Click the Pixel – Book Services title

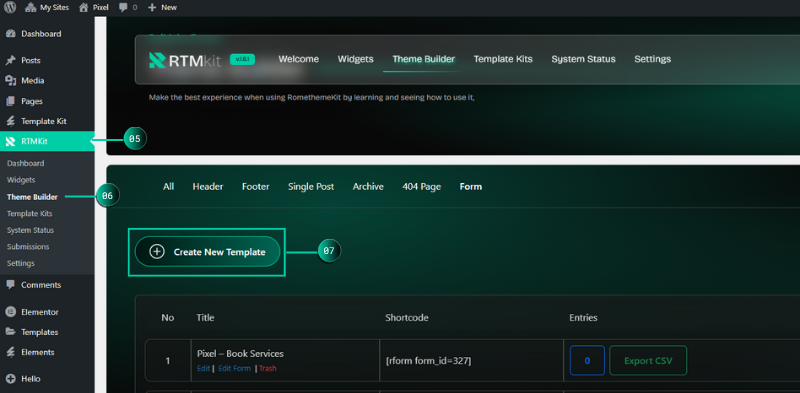pos(240,354)
